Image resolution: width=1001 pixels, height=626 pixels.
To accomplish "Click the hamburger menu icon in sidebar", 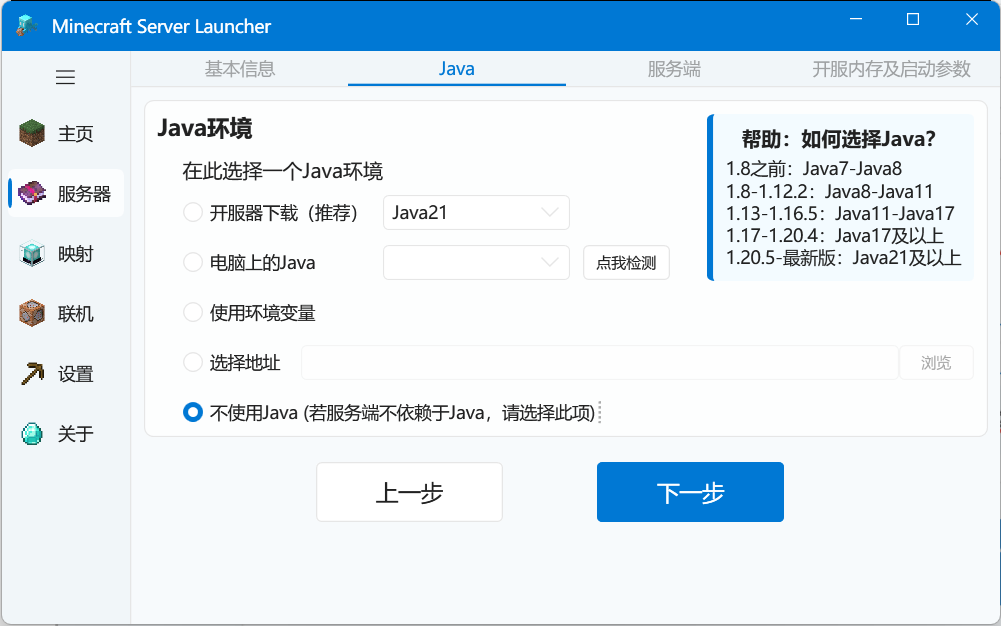I will pos(66,77).
